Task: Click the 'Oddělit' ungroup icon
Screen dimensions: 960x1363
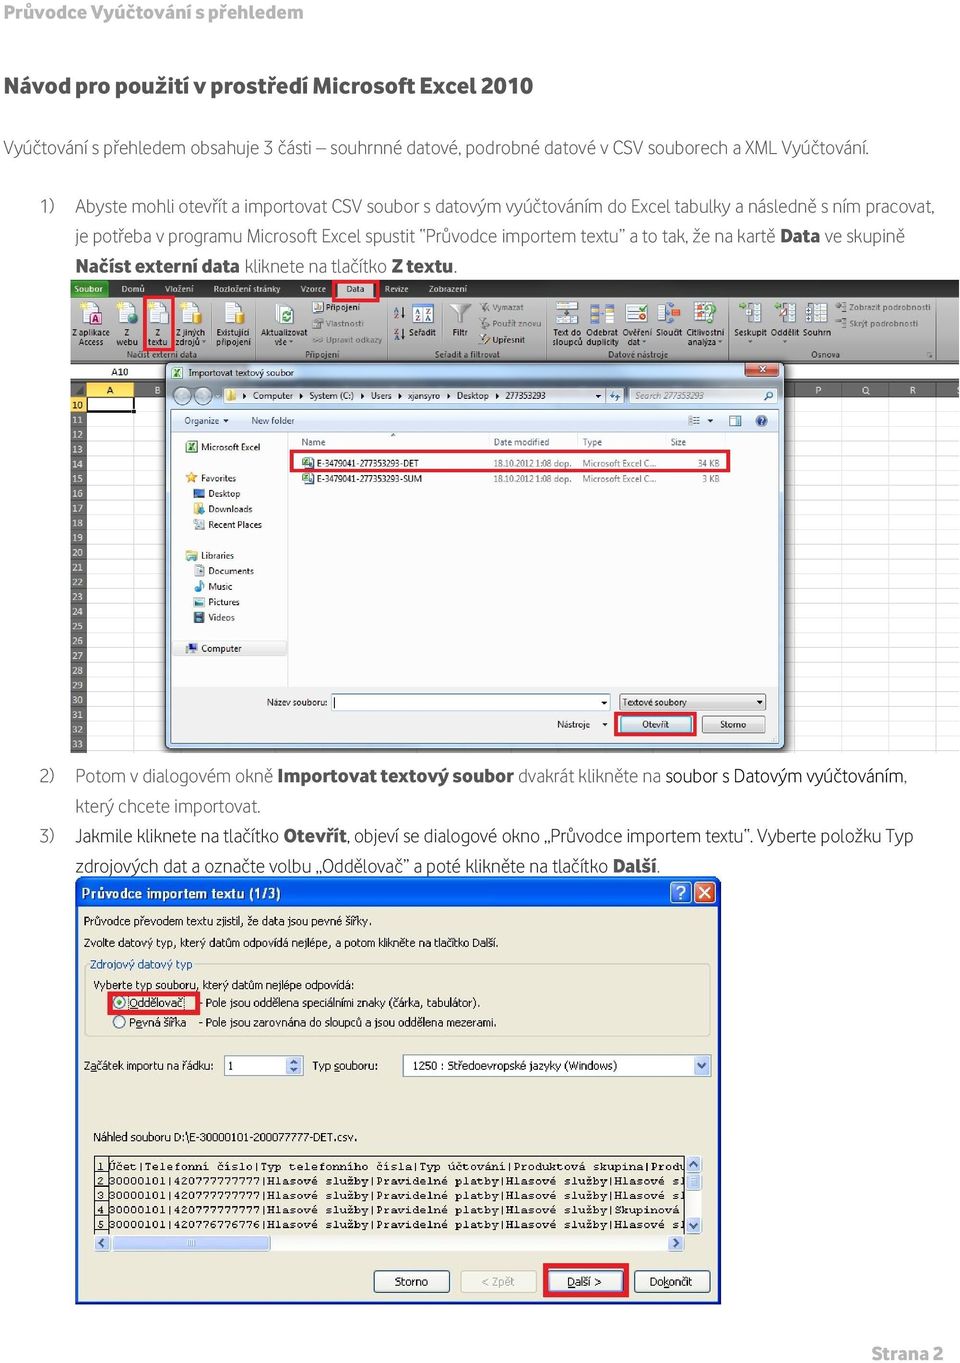Action: point(785,321)
